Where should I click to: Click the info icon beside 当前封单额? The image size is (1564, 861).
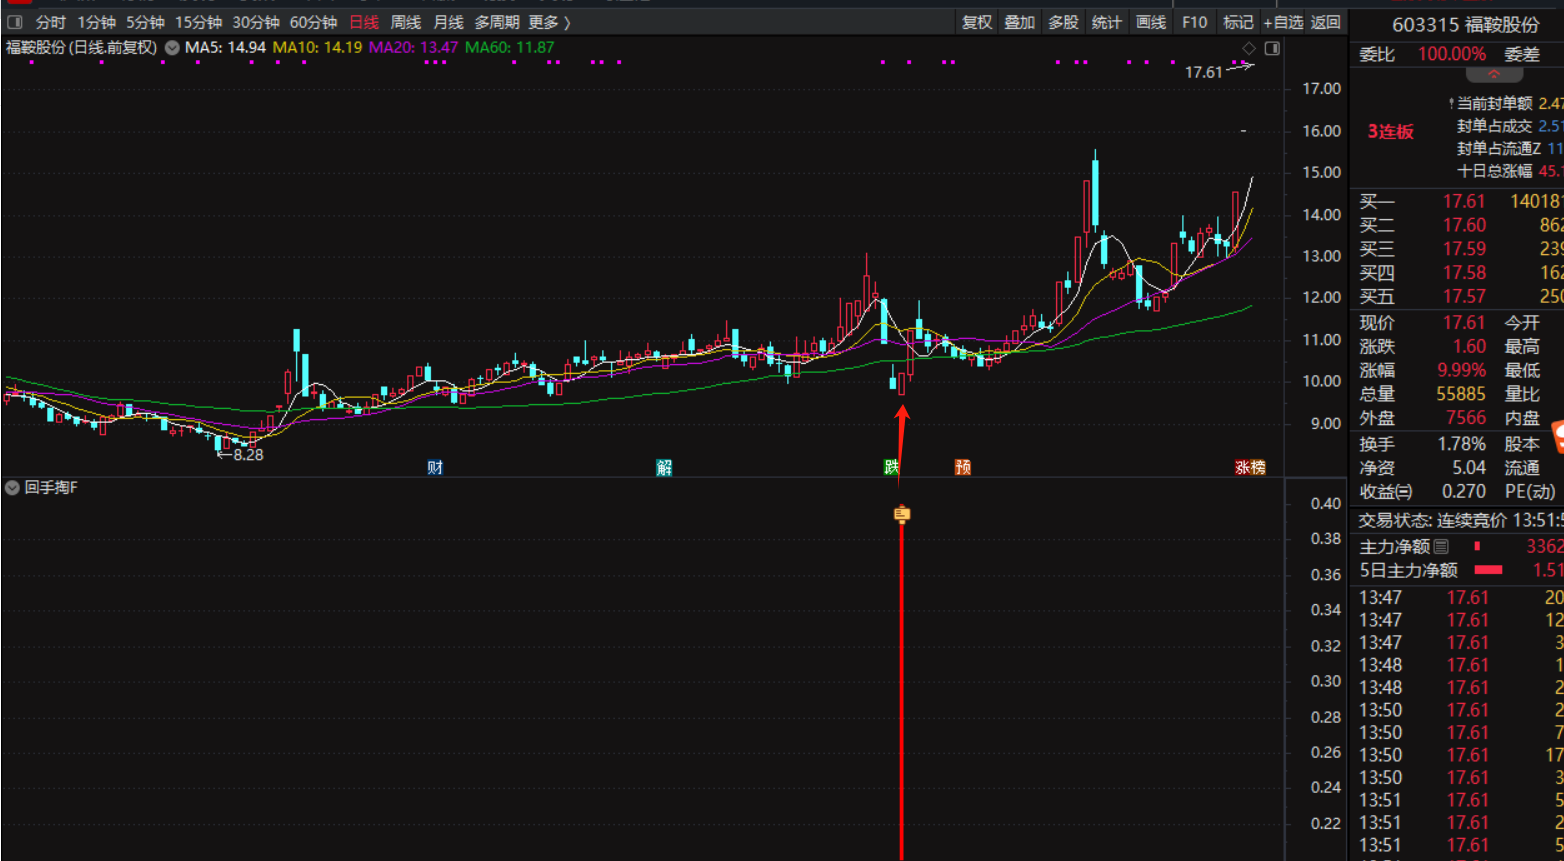click(x=1451, y=104)
